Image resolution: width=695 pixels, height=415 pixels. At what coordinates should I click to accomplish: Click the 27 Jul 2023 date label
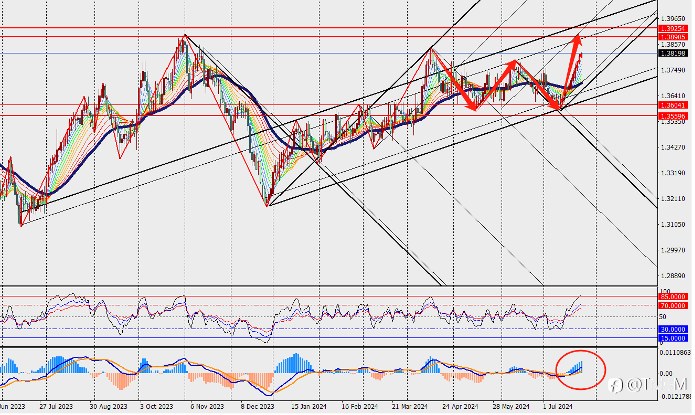(x=56, y=406)
